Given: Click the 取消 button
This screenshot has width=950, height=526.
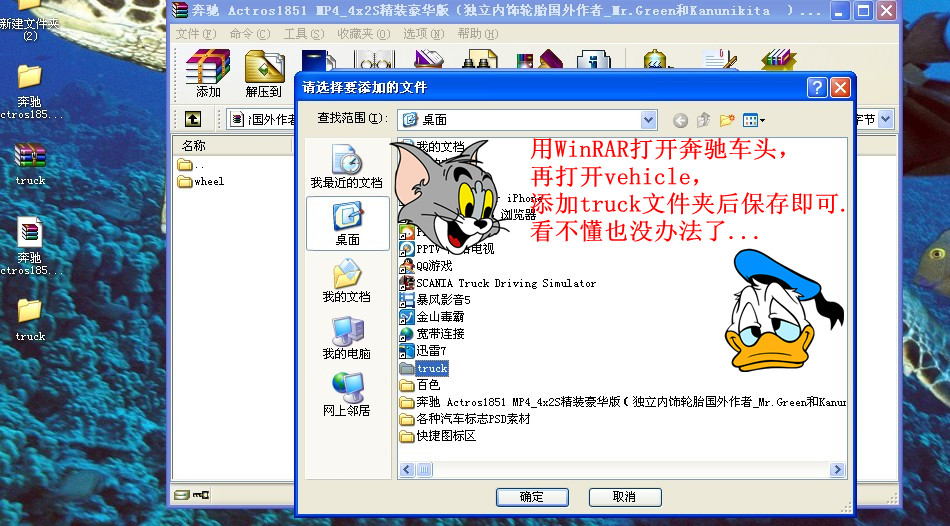Looking at the screenshot, I should [625, 497].
